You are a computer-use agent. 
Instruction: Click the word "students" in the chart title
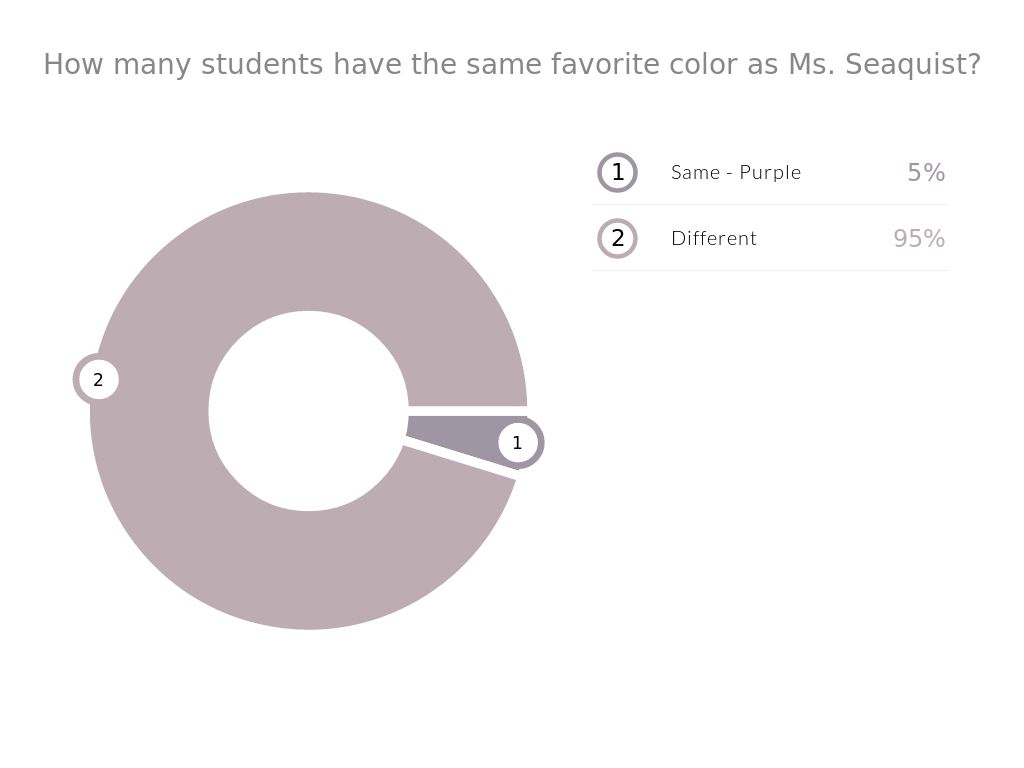(x=262, y=65)
